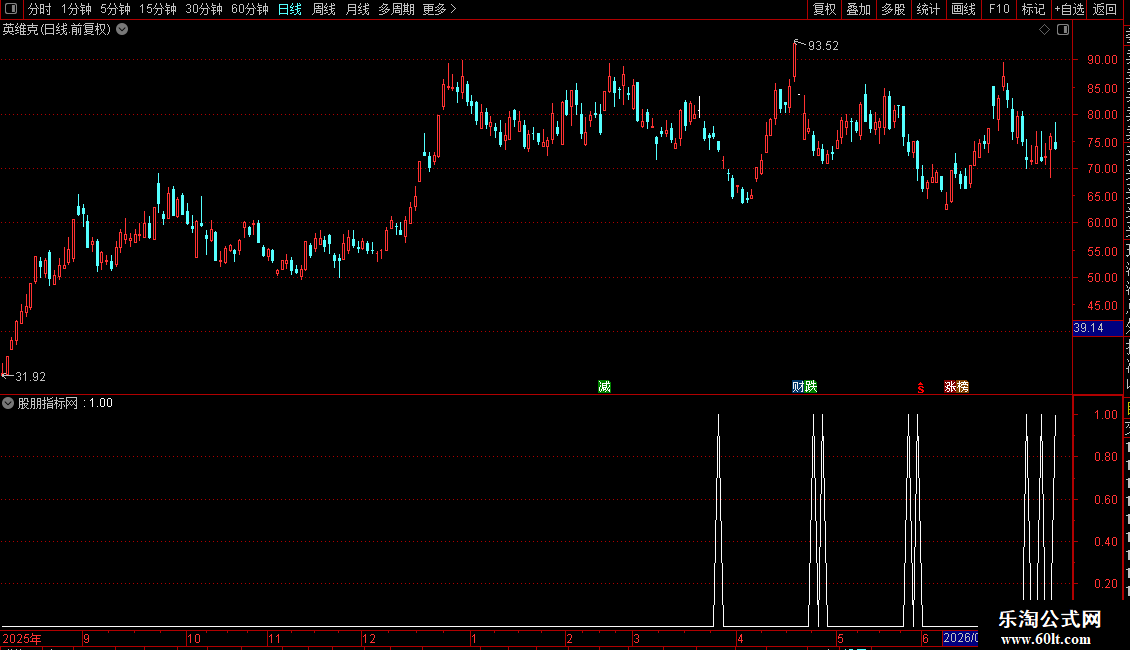The height and width of the screenshot is (650, 1130).
Task: Expand the 英维克 chart title dropdown arrow
Action: click(123, 30)
